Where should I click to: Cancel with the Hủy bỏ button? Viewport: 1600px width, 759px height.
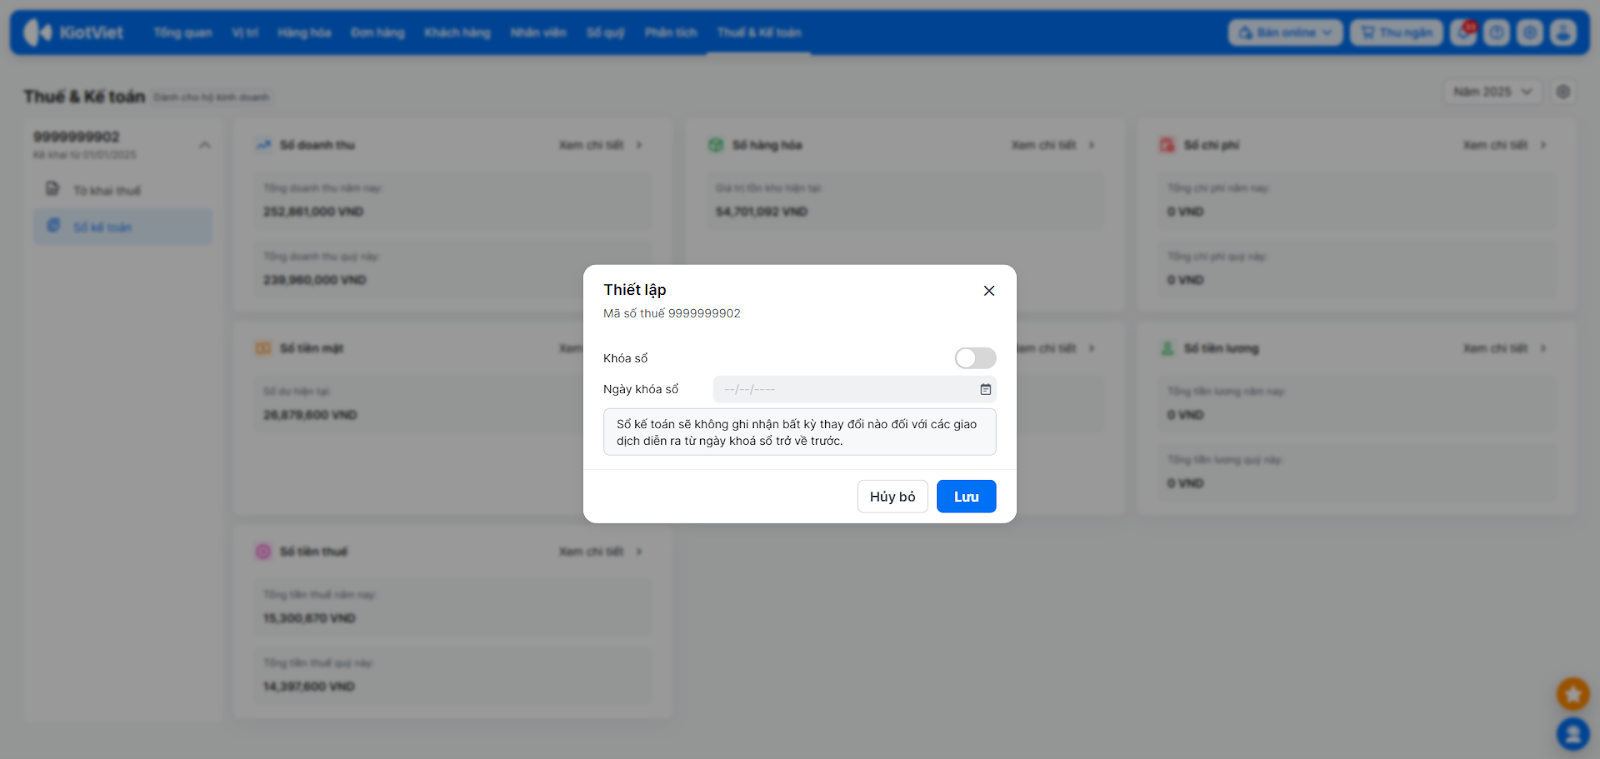click(892, 496)
